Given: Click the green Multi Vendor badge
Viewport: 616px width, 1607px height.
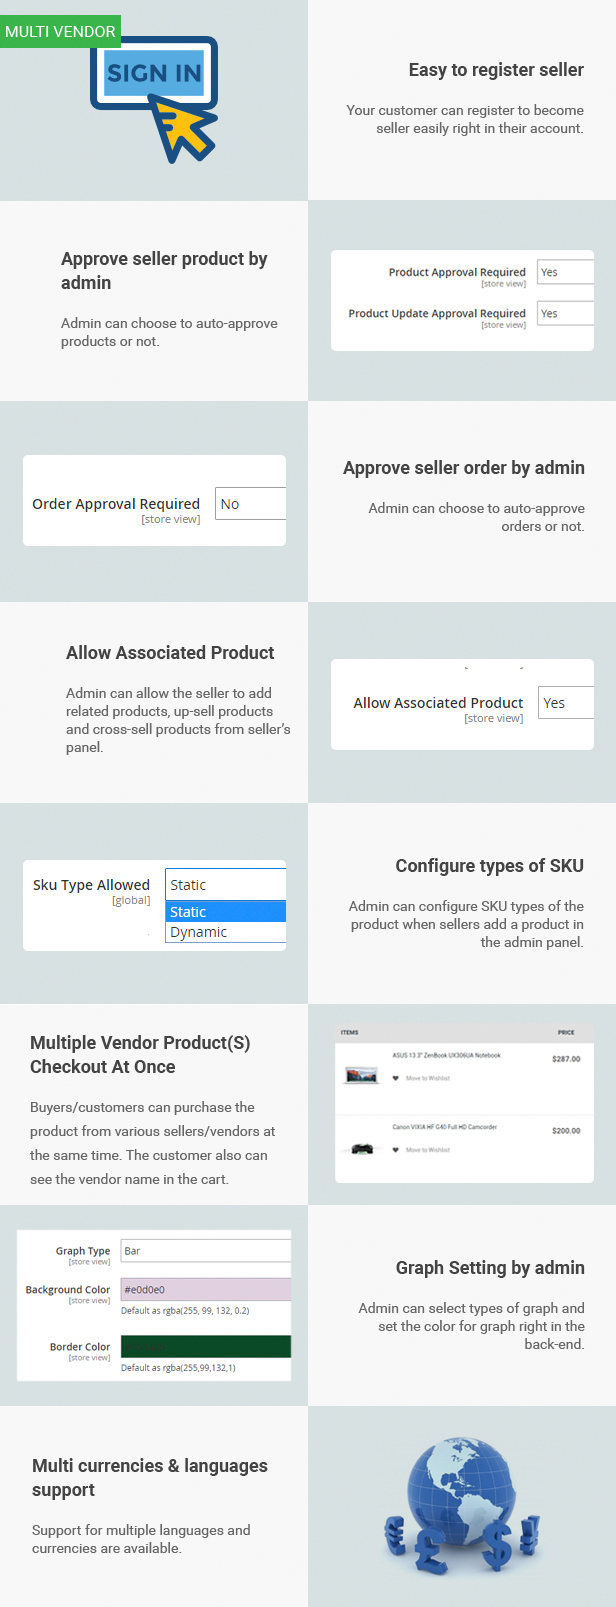Looking at the screenshot, I should [60, 31].
